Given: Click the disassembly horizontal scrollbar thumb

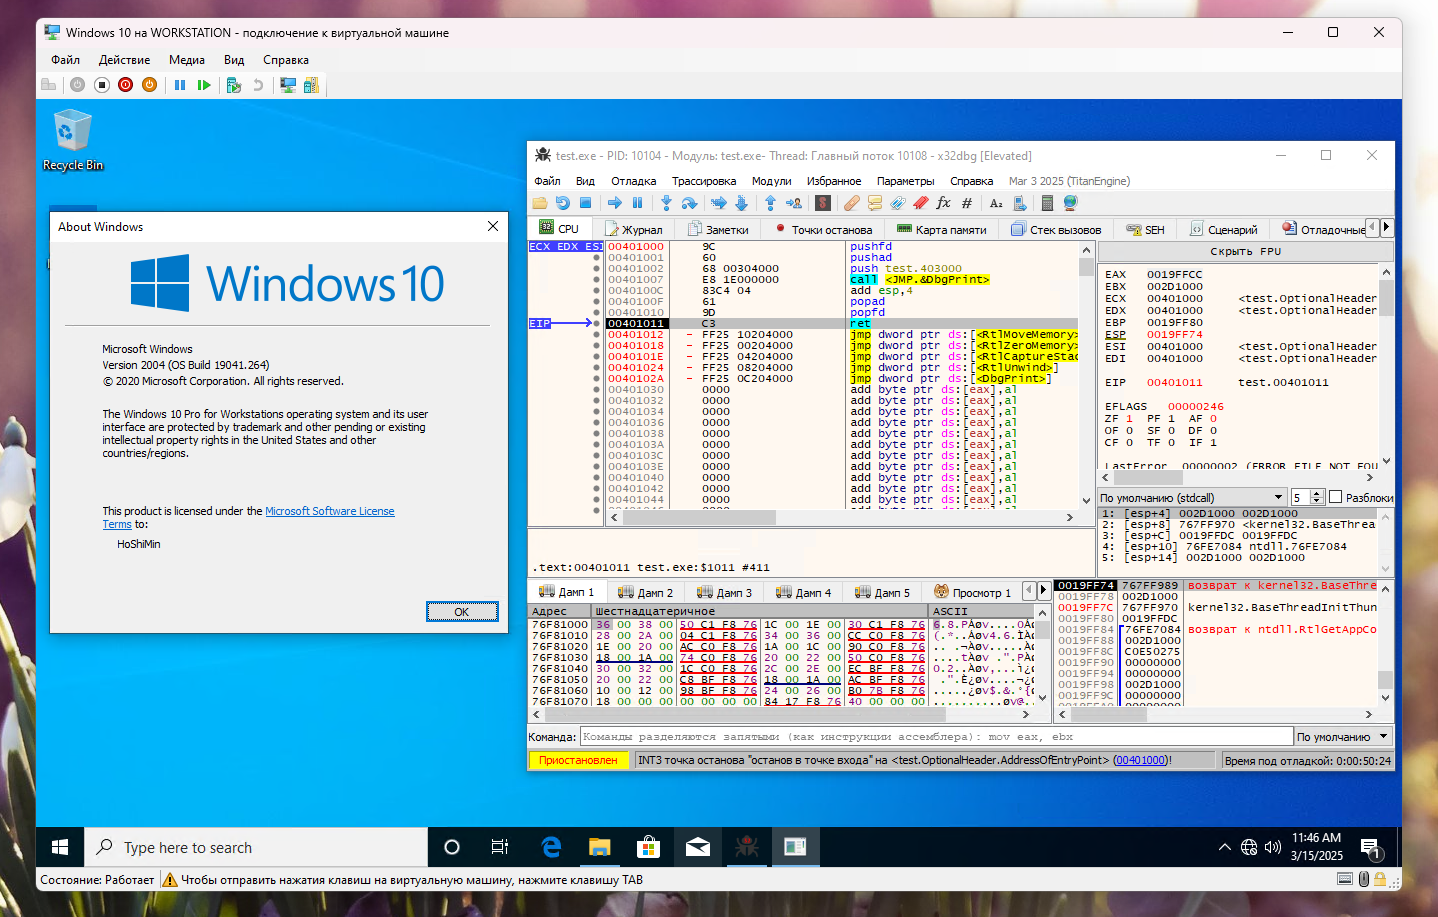Looking at the screenshot, I should tap(699, 517).
